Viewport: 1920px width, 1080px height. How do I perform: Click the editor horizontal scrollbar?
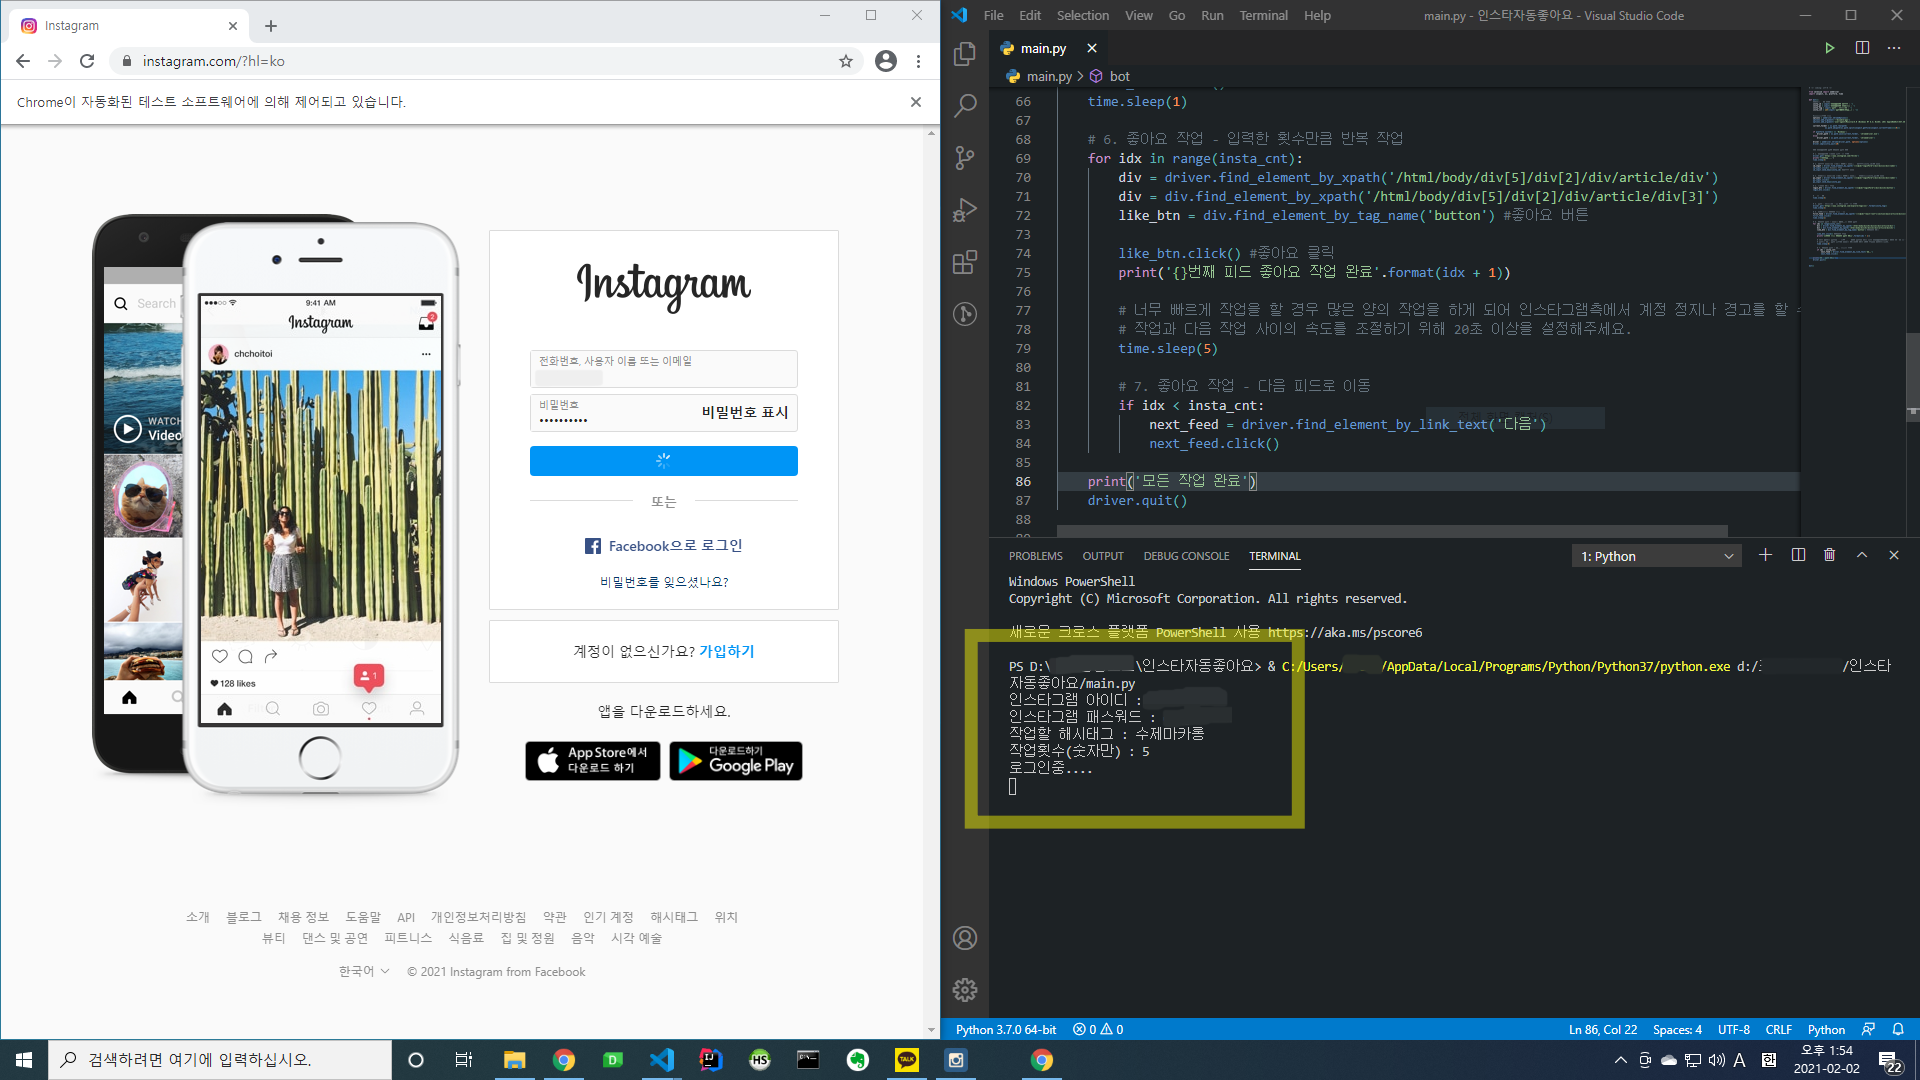click(x=1392, y=531)
